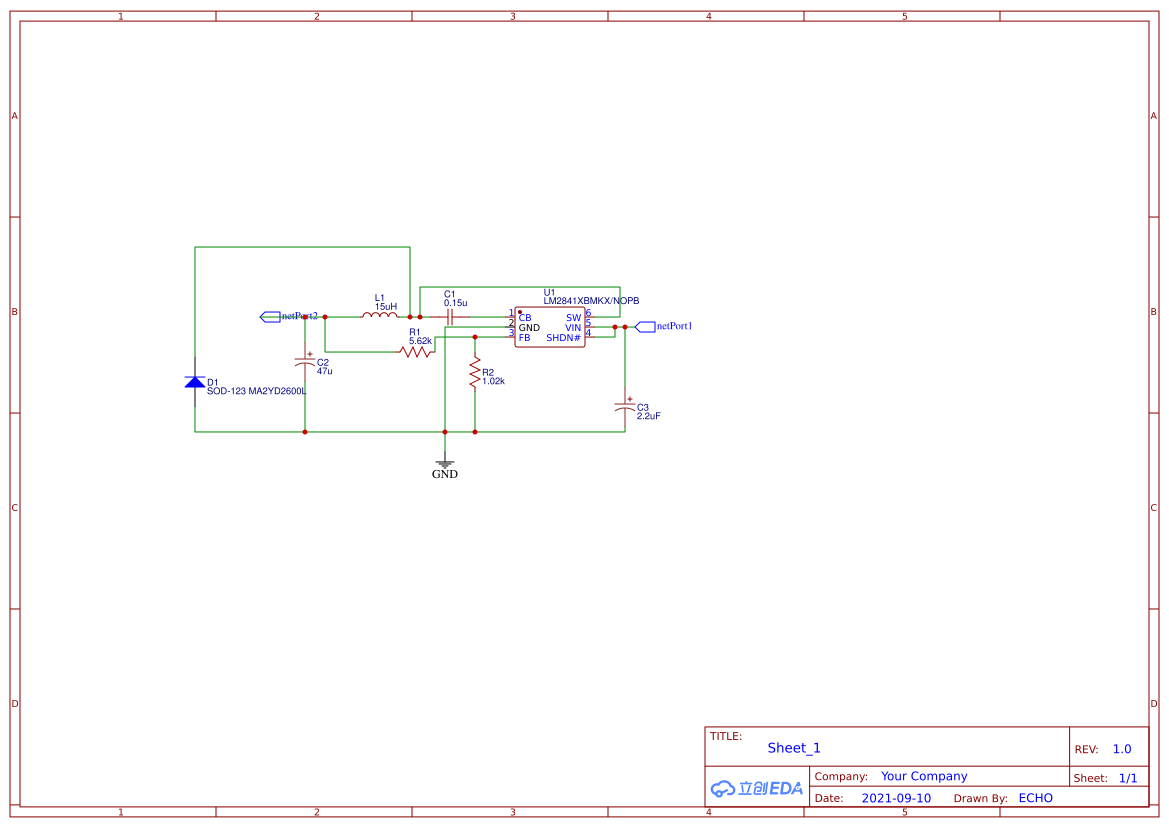The height and width of the screenshot is (827, 1169).
Task: Click the SOD-123 MA2YD2600L diode label
Action: click(256, 391)
